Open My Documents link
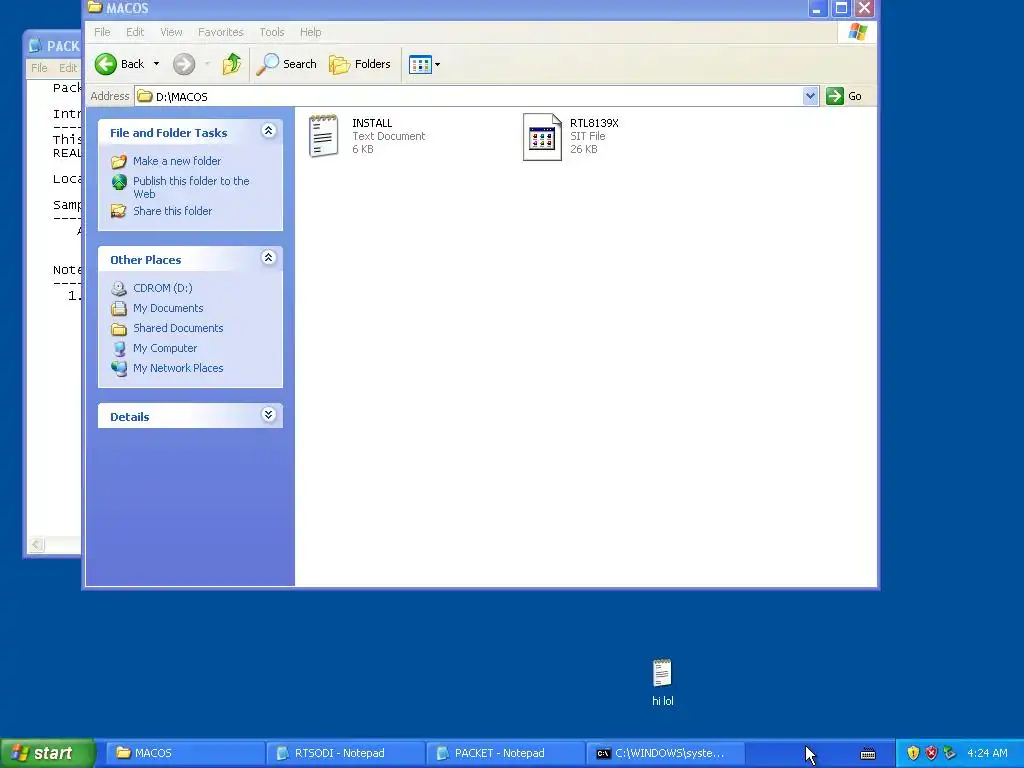The height and width of the screenshot is (768, 1024). [x=168, y=308]
